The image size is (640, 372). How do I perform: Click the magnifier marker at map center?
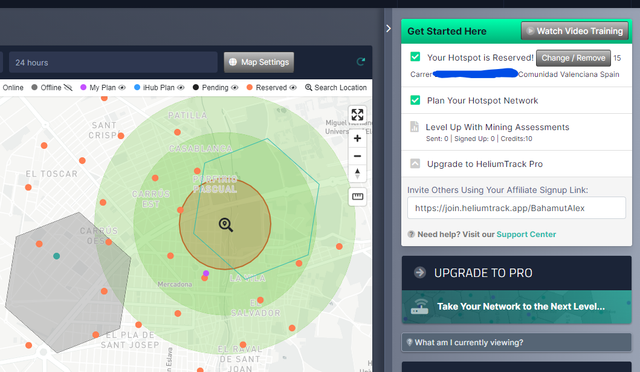pyautogui.click(x=225, y=225)
